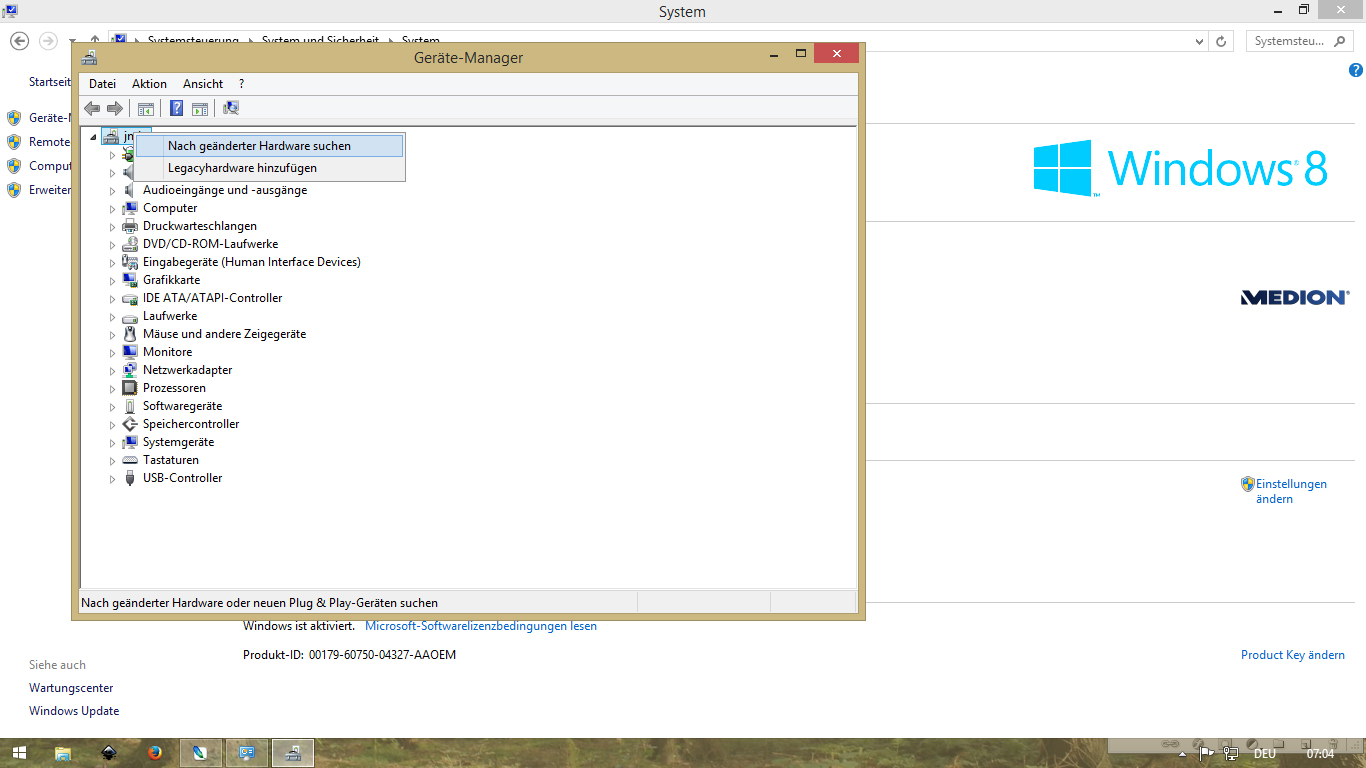The image size is (1366, 768).
Task: Click the refresh button in System address bar
Action: pyautogui.click(x=1221, y=41)
